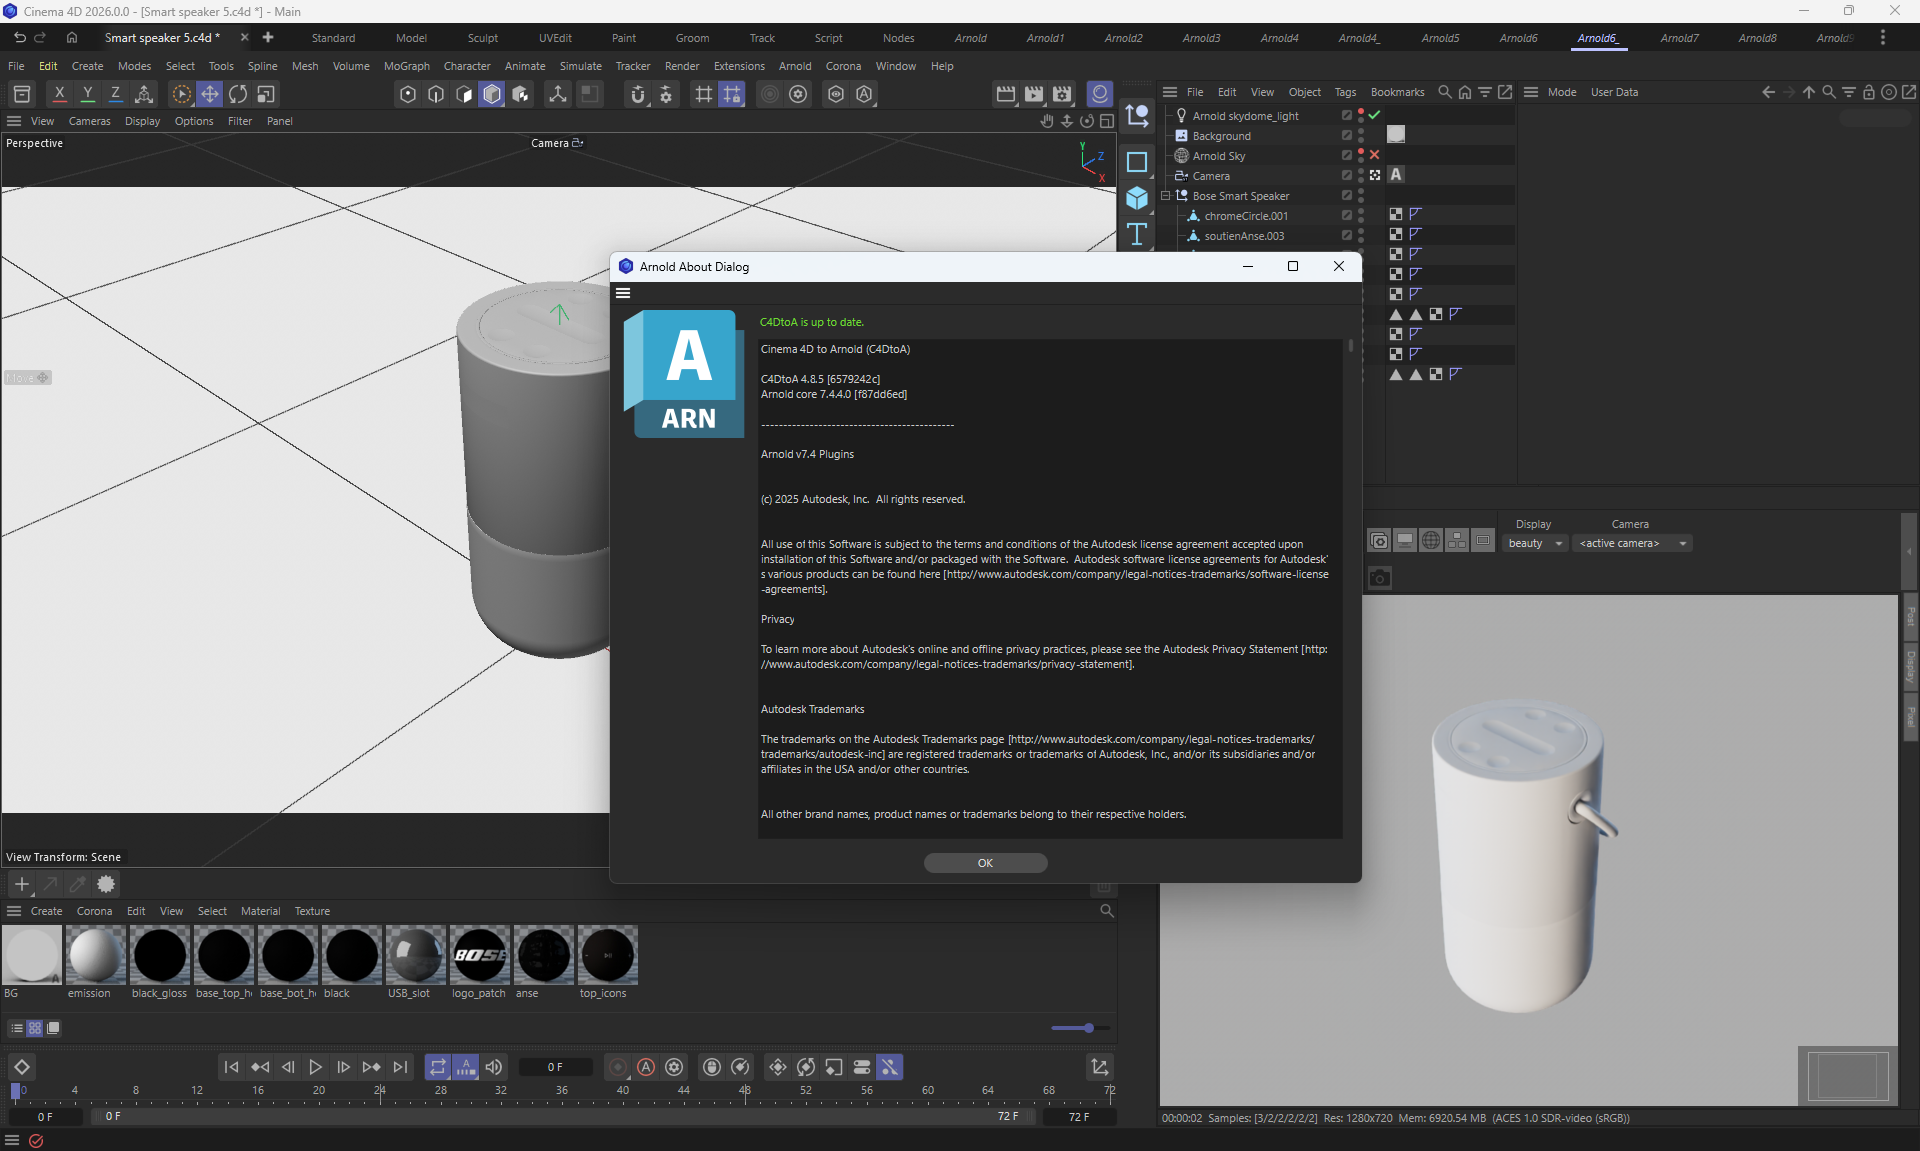Adjust the material thumbnail size slider
This screenshot has height=1151, width=1920.
1088,1028
